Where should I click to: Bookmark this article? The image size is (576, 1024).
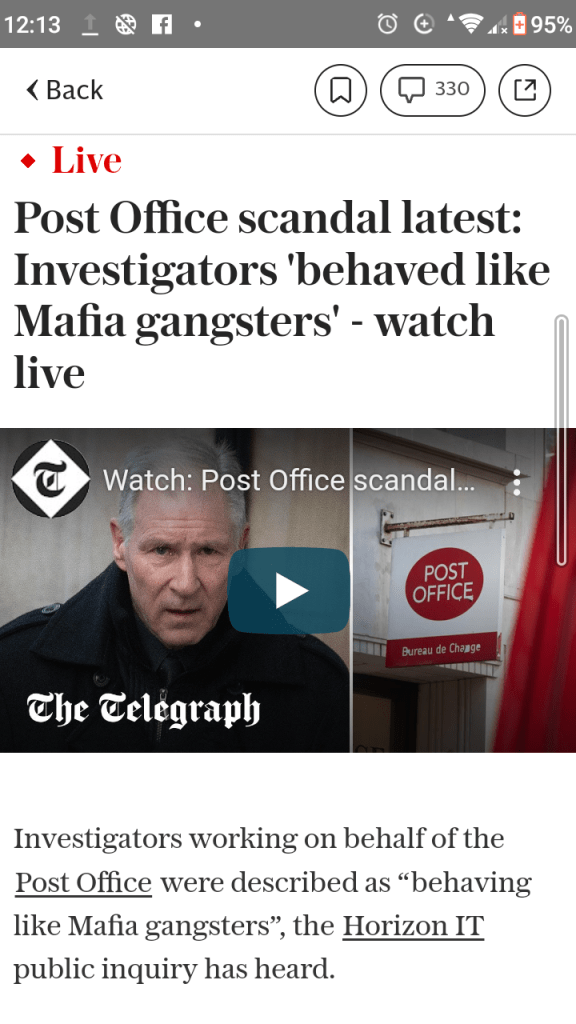click(341, 90)
